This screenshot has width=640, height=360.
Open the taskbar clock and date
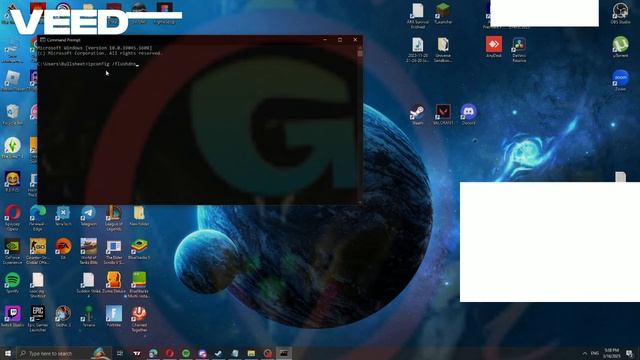tap(611, 353)
